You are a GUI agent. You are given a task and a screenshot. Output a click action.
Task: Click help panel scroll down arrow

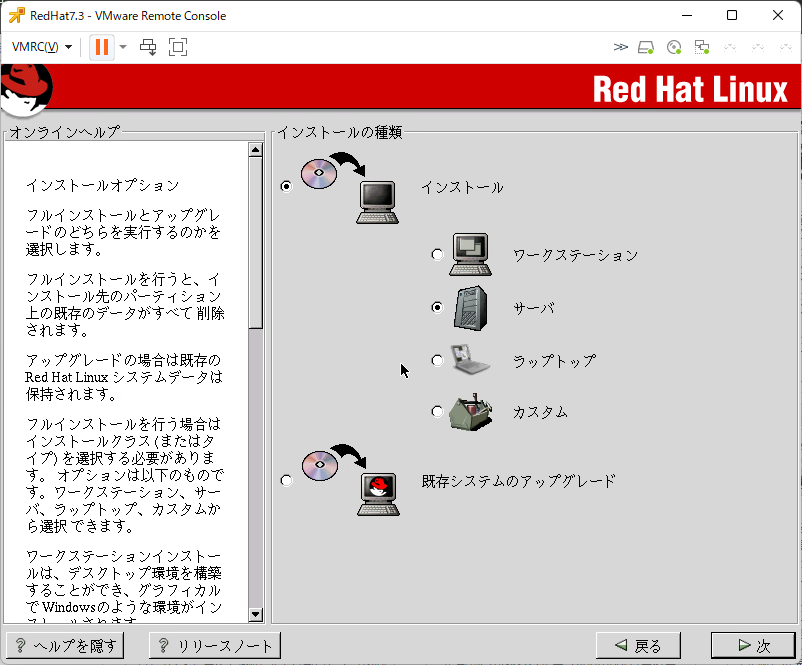pos(256,614)
